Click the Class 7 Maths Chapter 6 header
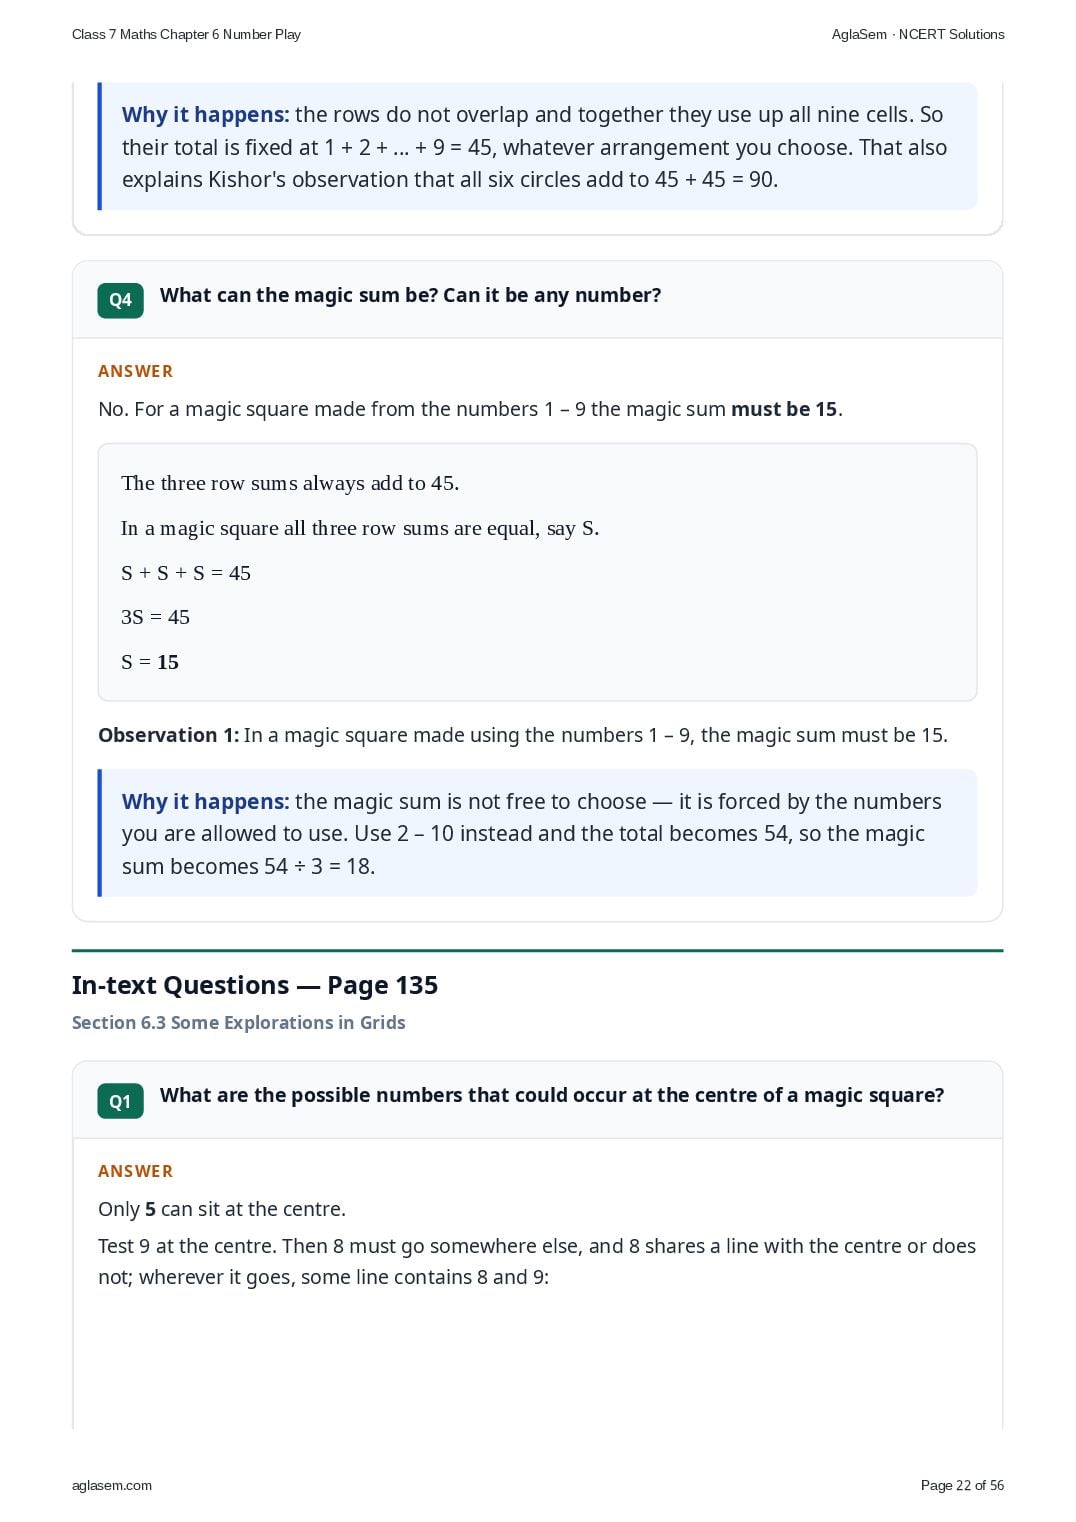1076x1522 pixels. tap(186, 34)
